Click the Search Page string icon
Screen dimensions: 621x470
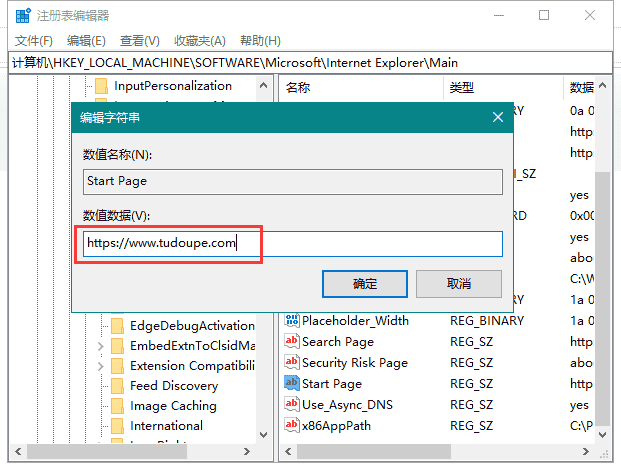pos(291,341)
